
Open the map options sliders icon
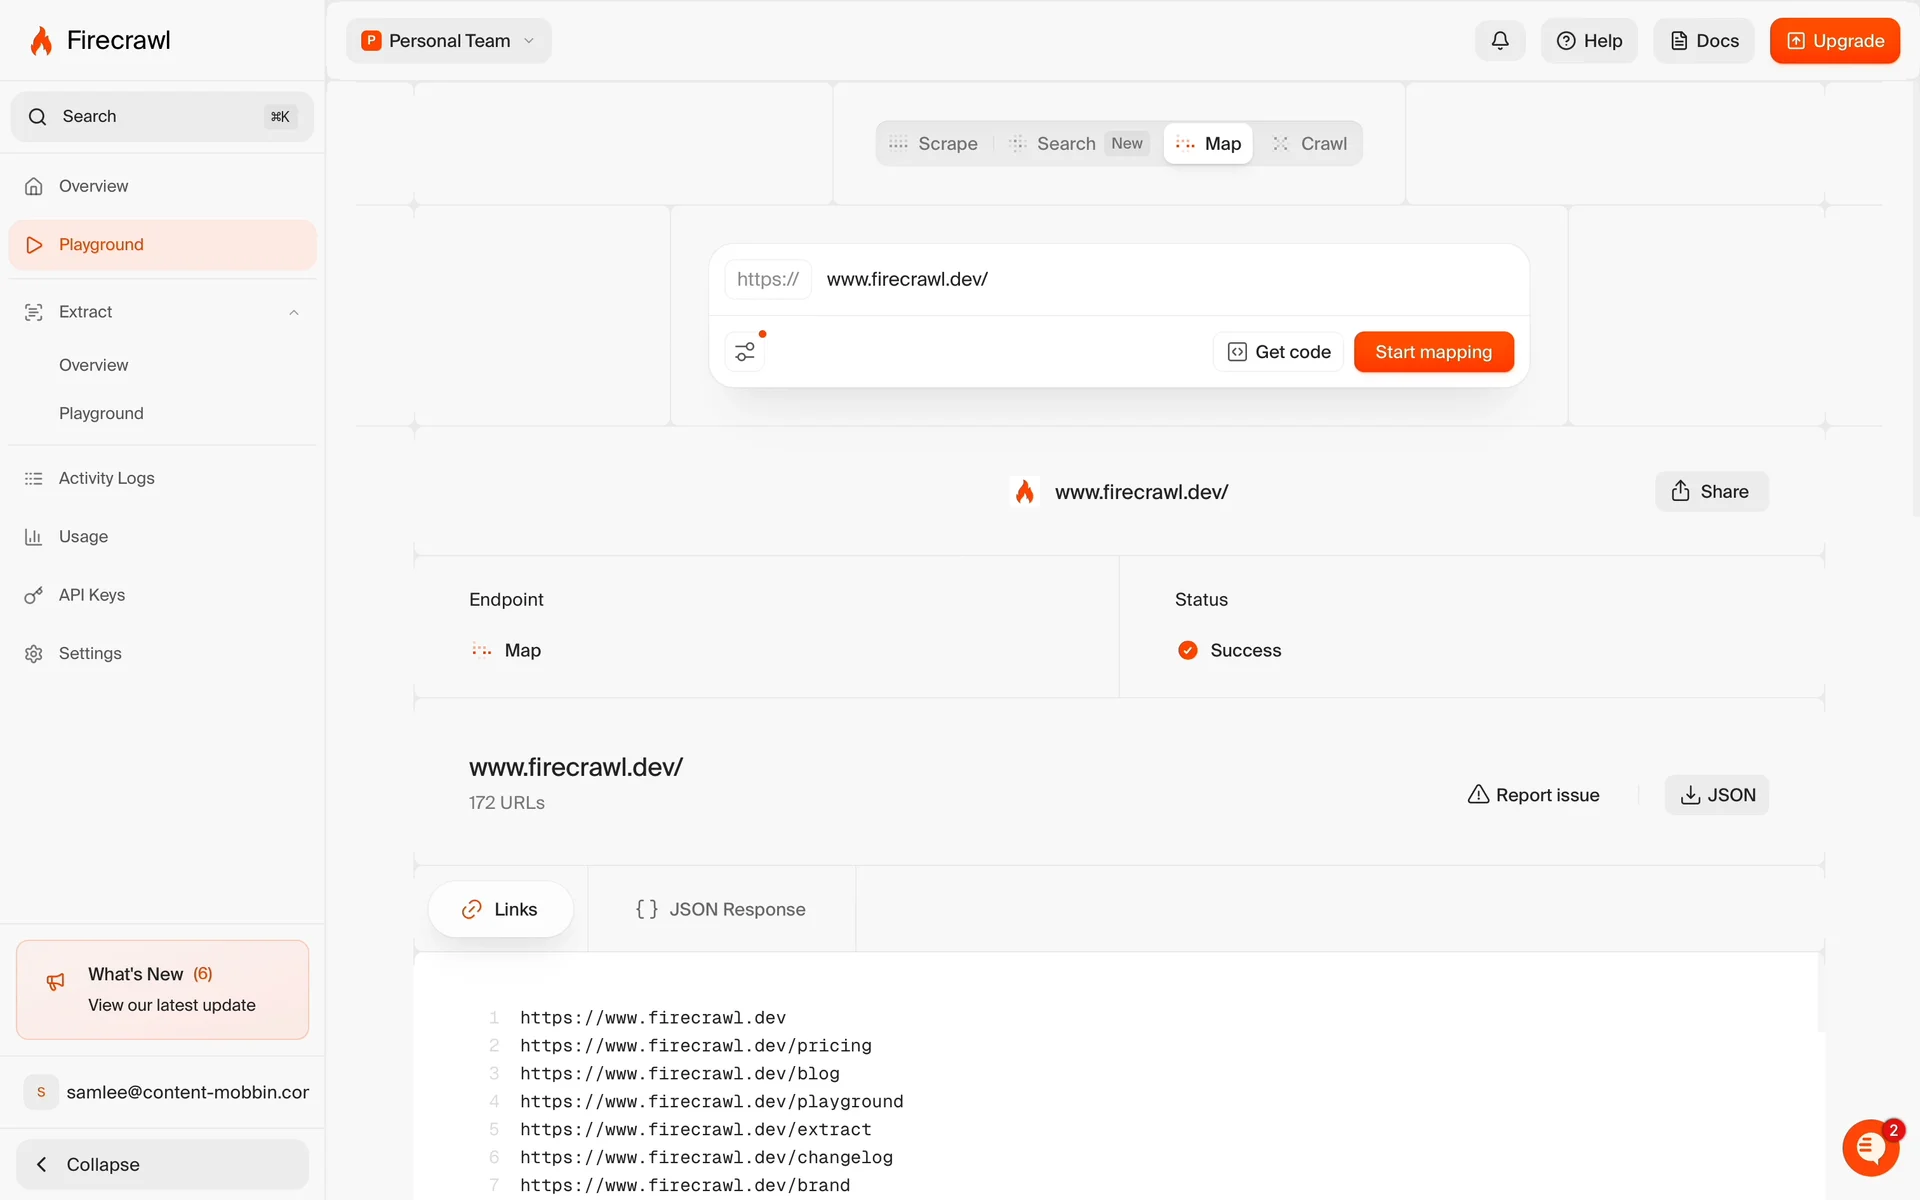[x=745, y=352]
